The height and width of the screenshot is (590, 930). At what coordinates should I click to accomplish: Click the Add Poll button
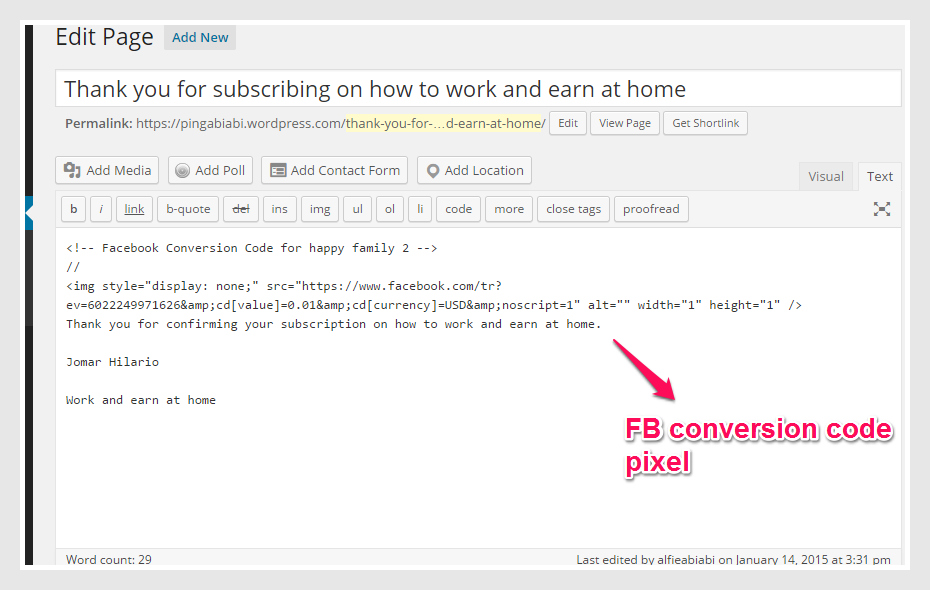pos(210,170)
